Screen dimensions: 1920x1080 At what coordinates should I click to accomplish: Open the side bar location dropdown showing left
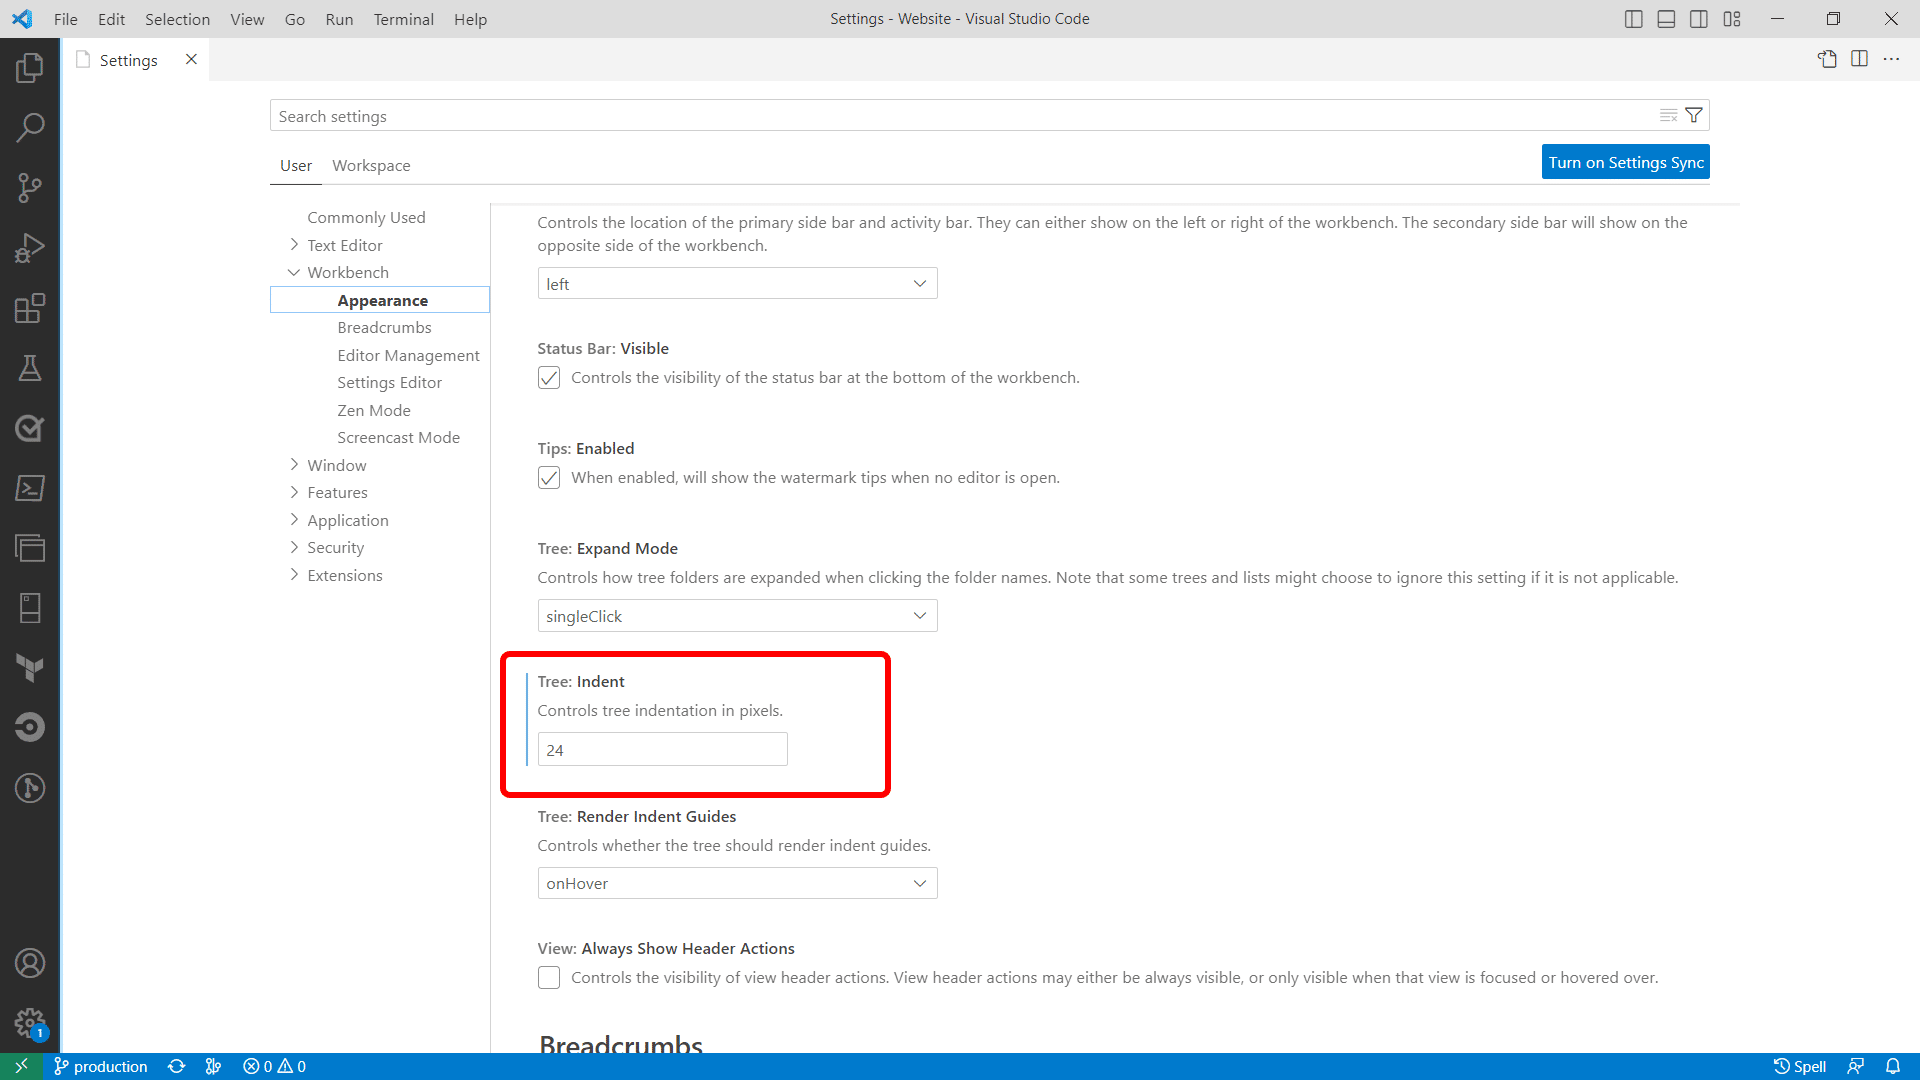738,284
